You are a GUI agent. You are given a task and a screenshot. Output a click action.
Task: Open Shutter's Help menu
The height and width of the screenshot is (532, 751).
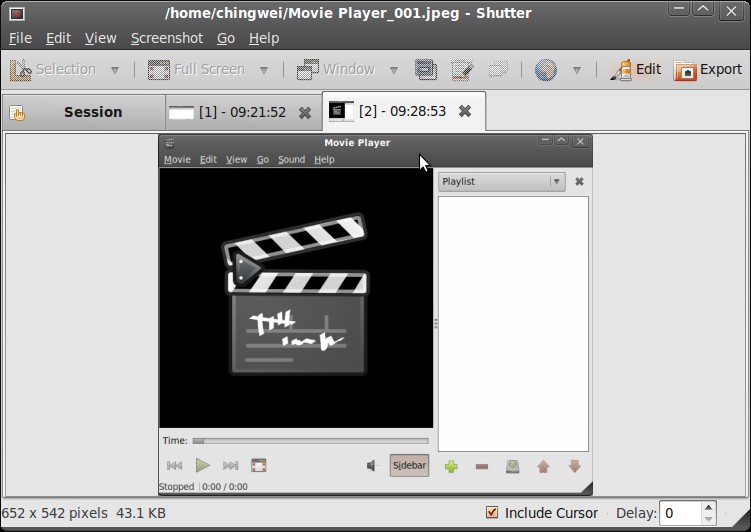coord(264,38)
